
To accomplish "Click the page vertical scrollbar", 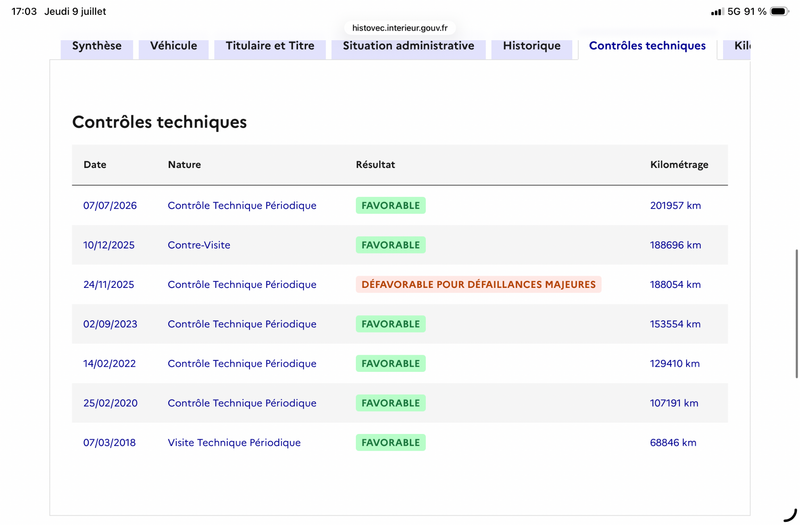I will pos(796,314).
